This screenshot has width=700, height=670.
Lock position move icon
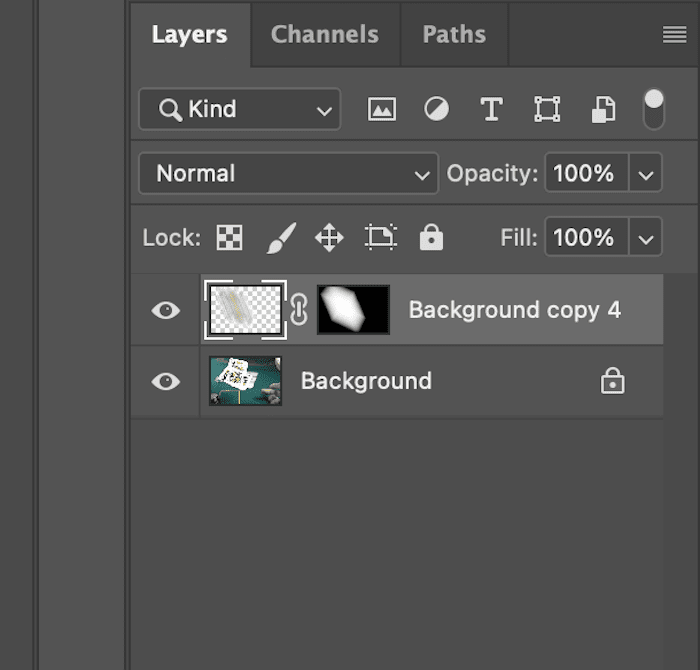coord(329,237)
